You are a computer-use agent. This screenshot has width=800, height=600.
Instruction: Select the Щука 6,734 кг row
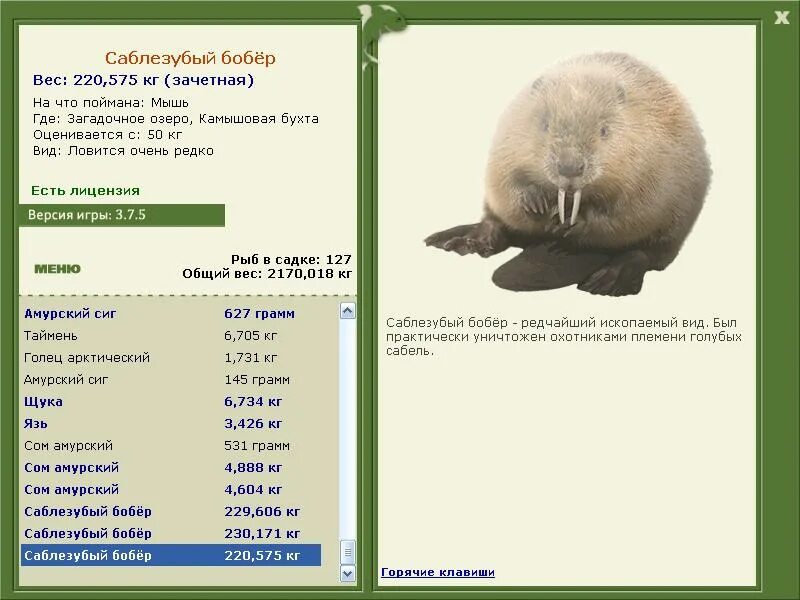click(x=171, y=402)
